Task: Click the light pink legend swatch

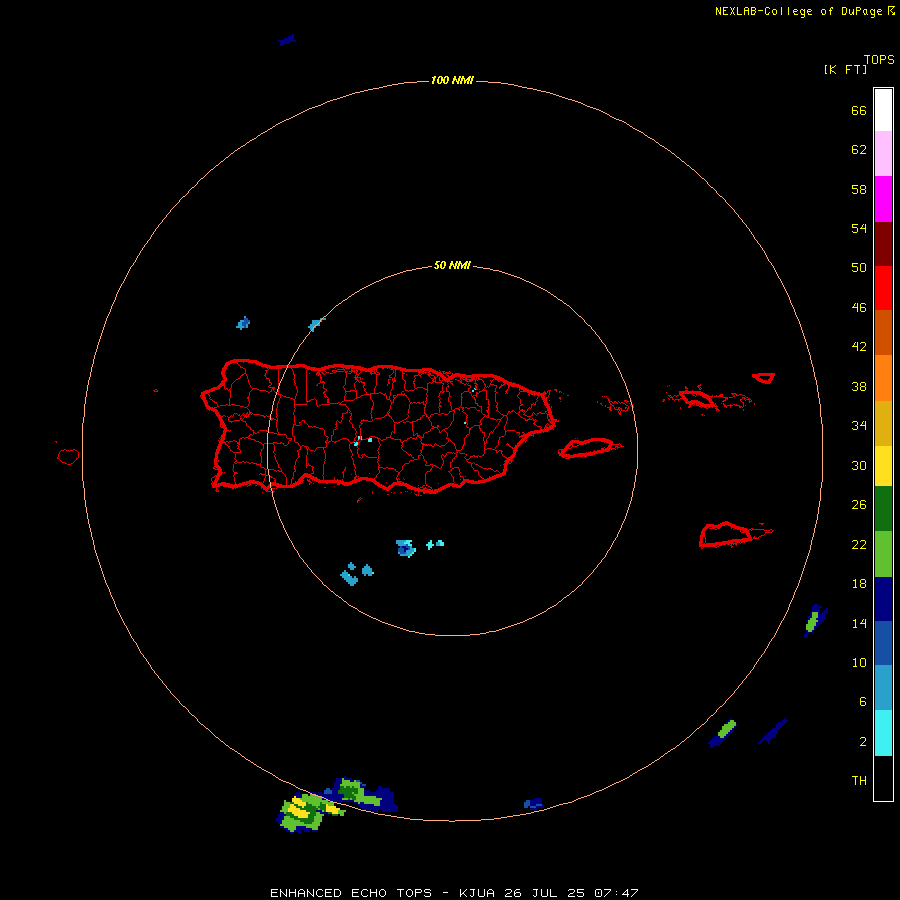Action: pyautogui.click(x=883, y=153)
